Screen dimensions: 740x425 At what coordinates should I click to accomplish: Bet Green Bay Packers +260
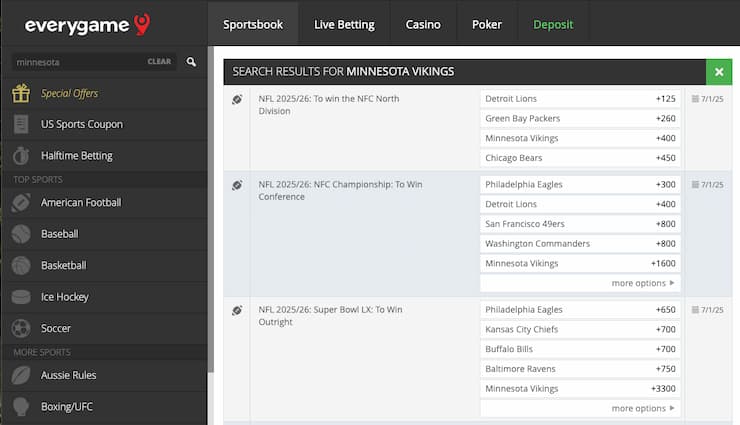tap(580, 118)
